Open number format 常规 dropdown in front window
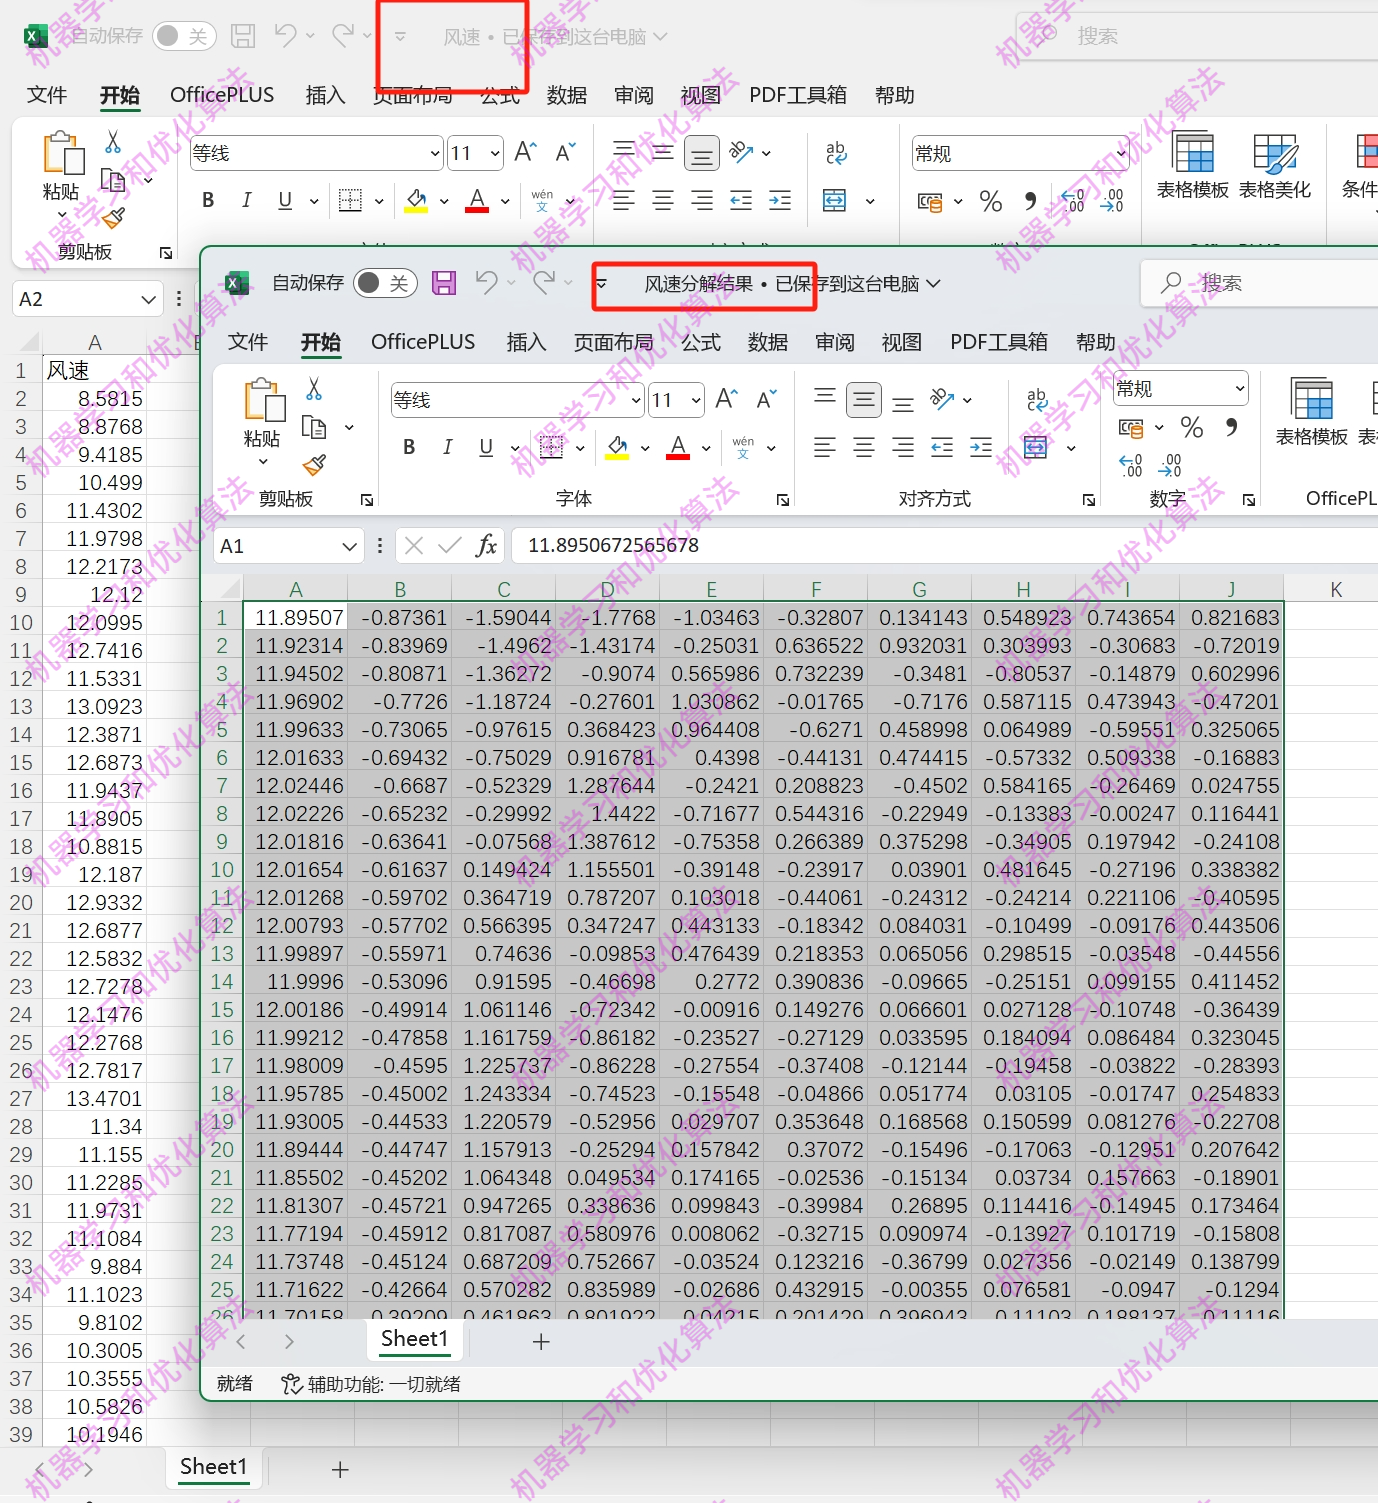Screen dimensions: 1378x1503 click(1240, 388)
